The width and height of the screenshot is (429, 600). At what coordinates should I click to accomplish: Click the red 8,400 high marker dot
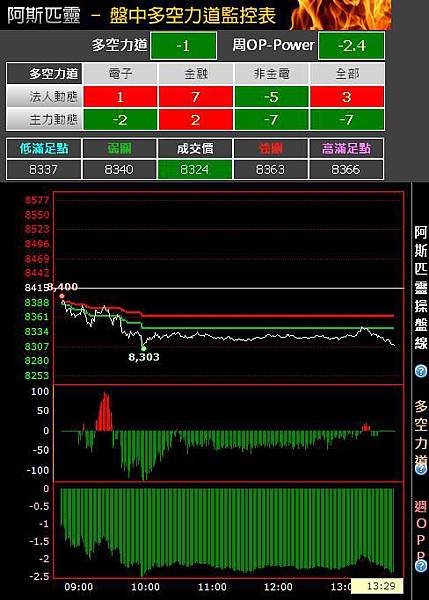click(x=62, y=296)
